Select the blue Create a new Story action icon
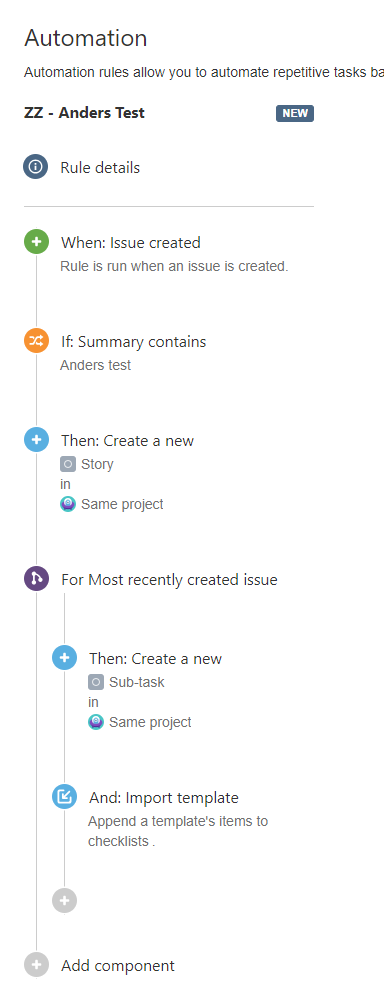The width and height of the screenshot is (384, 998). pos(36,440)
